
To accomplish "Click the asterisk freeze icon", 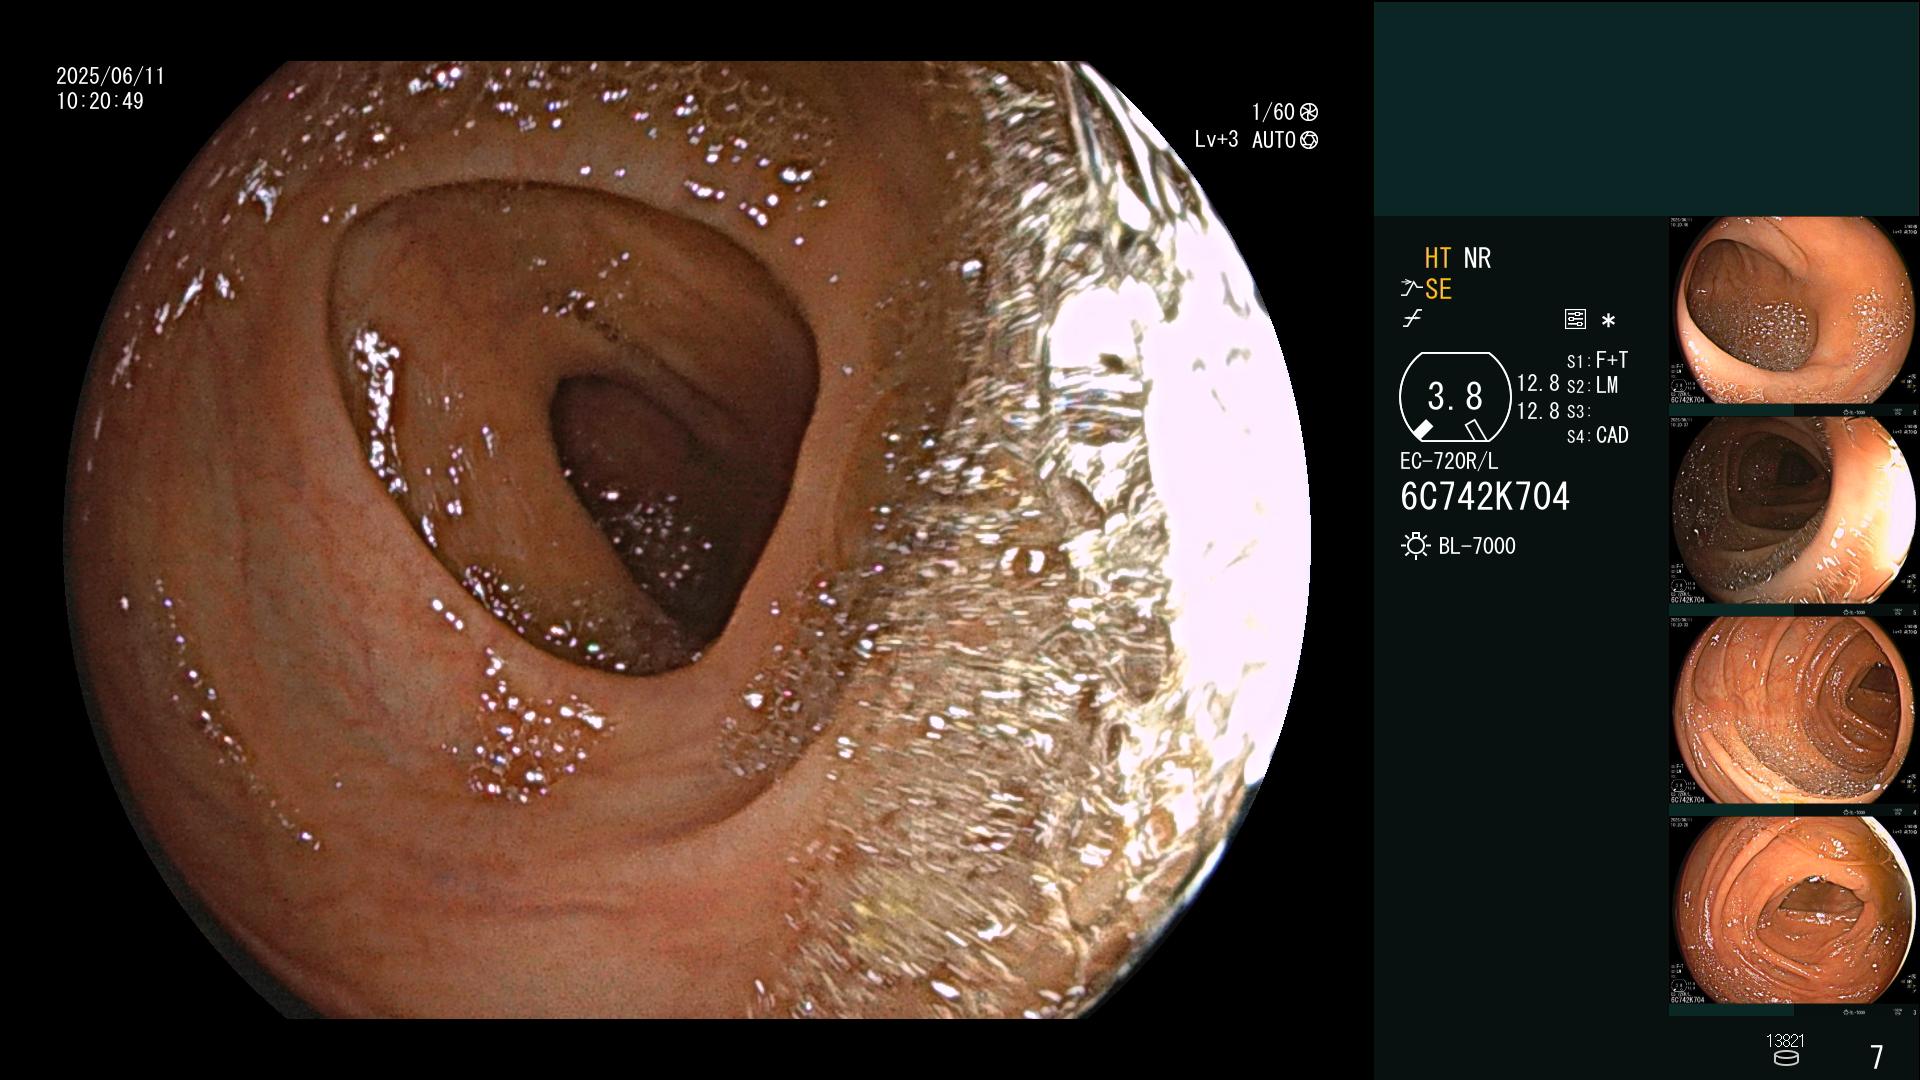I will tap(1608, 320).
